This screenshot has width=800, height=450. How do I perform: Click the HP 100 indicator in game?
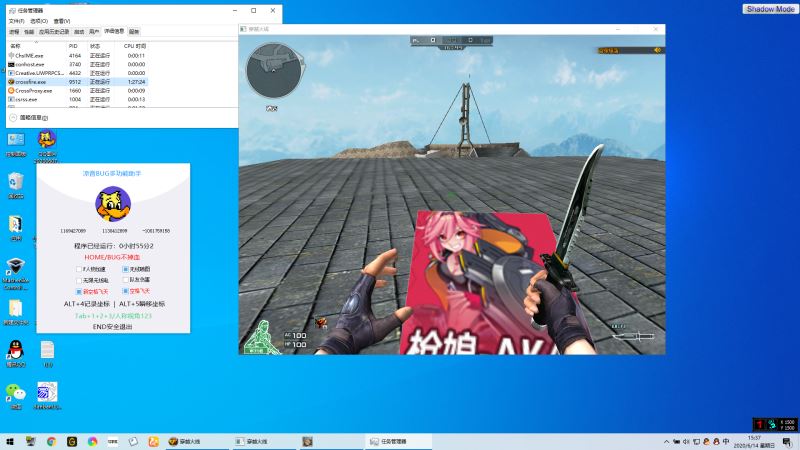tap(295, 345)
